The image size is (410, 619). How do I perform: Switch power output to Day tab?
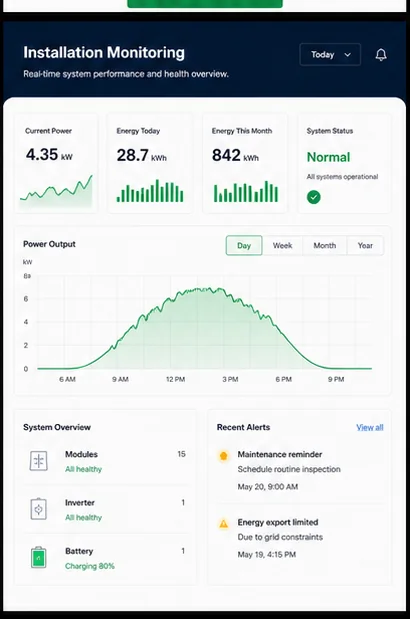click(244, 246)
